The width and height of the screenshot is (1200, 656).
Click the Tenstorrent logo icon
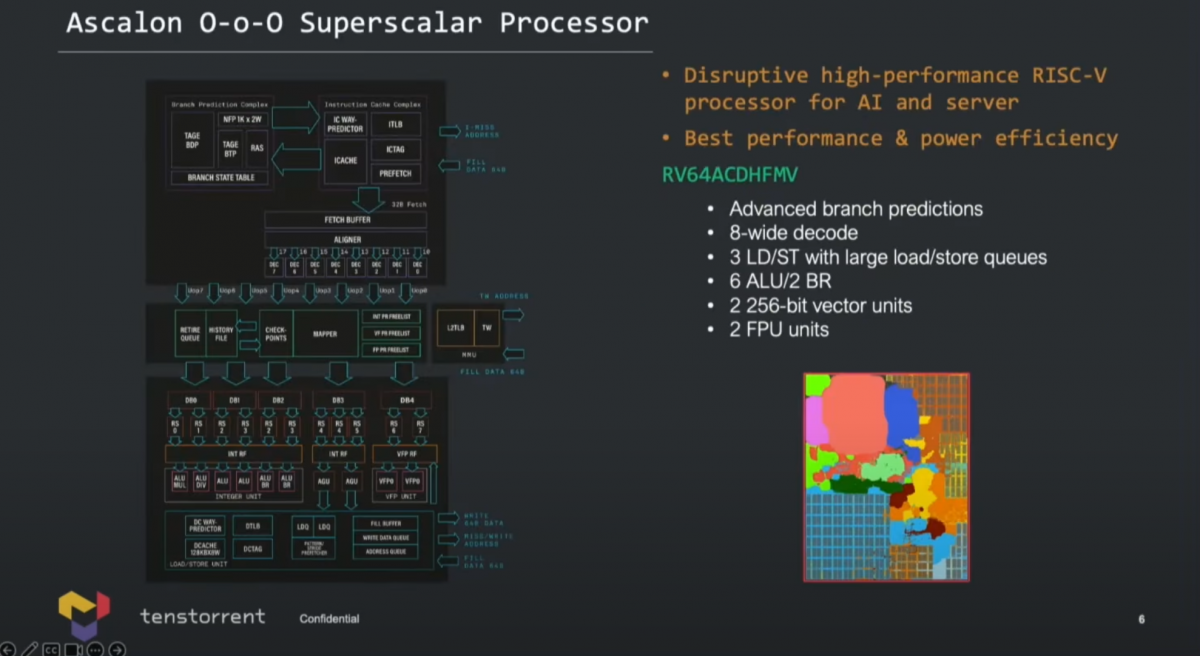click(x=84, y=614)
